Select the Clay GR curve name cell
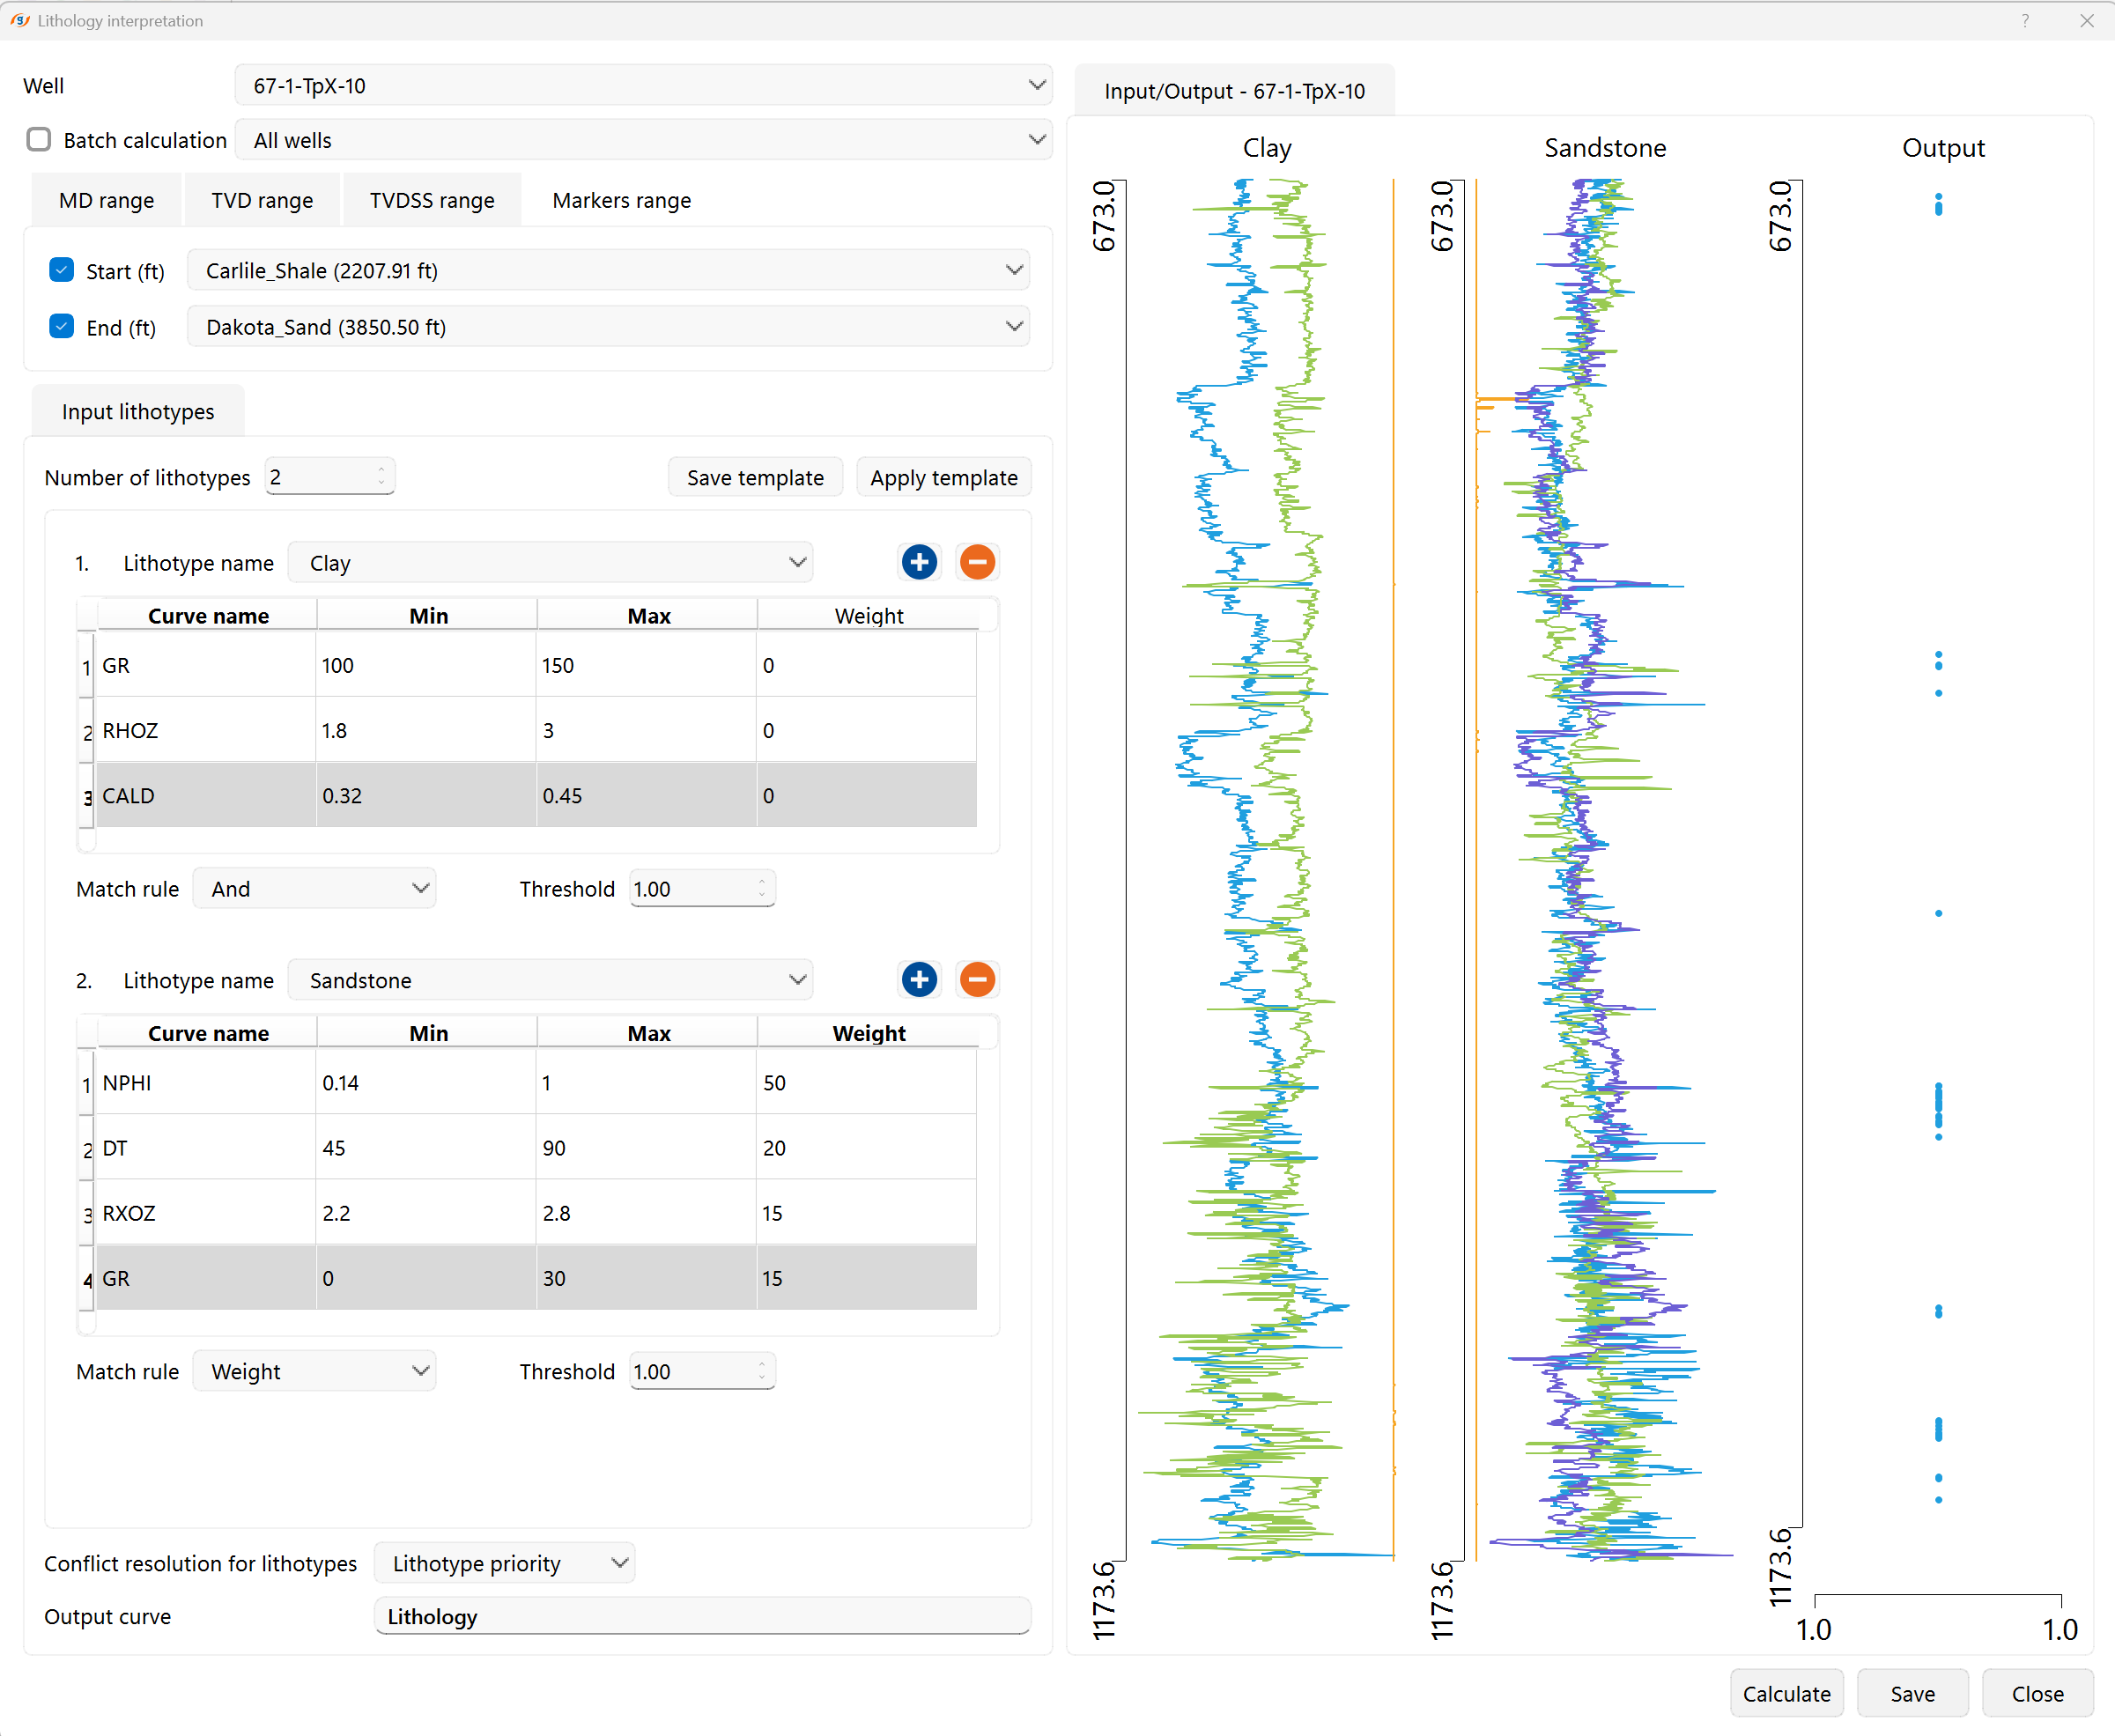This screenshot has height=1736, width=2115. (x=206, y=665)
